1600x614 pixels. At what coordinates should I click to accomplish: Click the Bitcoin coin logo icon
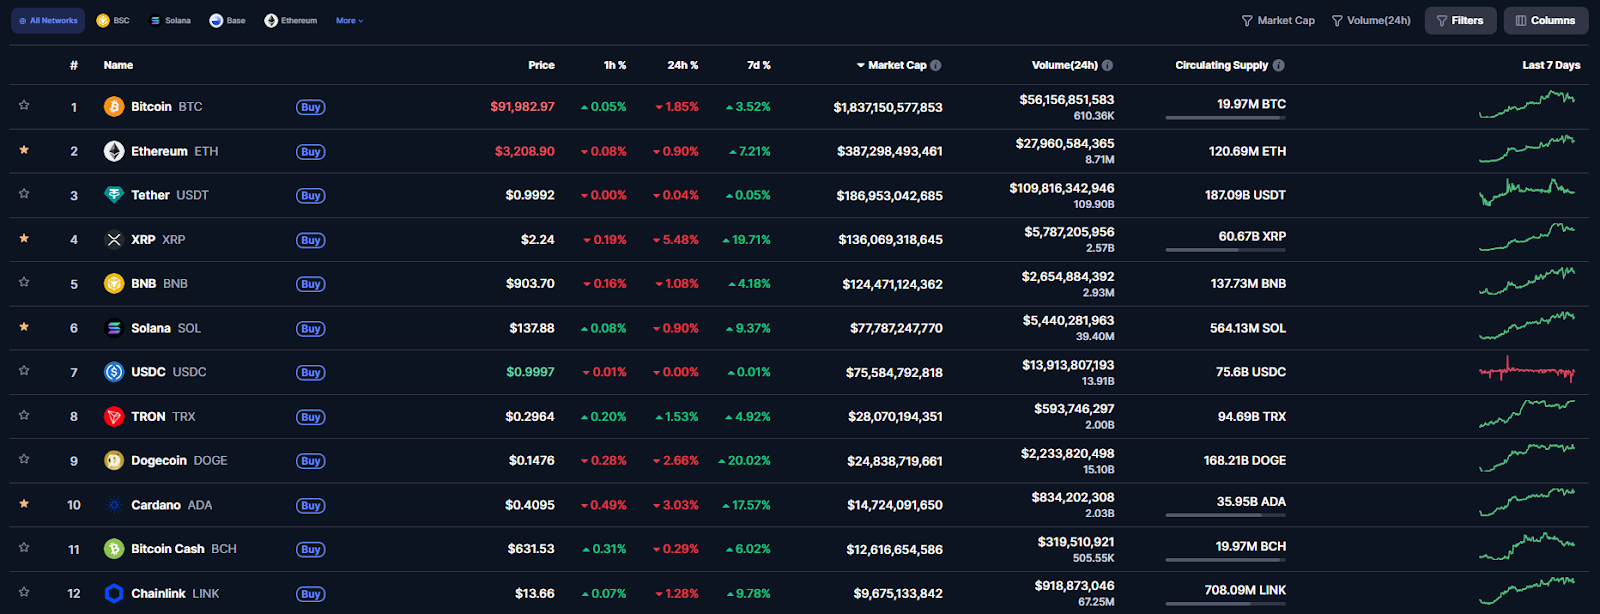pyautogui.click(x=114, y=107)
